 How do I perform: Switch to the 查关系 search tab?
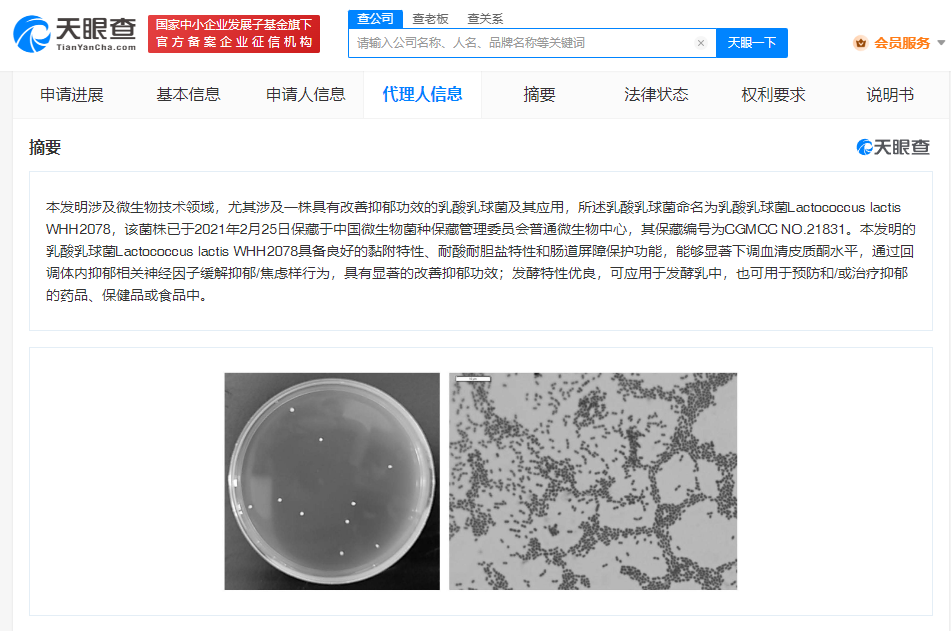coord(485,19)
